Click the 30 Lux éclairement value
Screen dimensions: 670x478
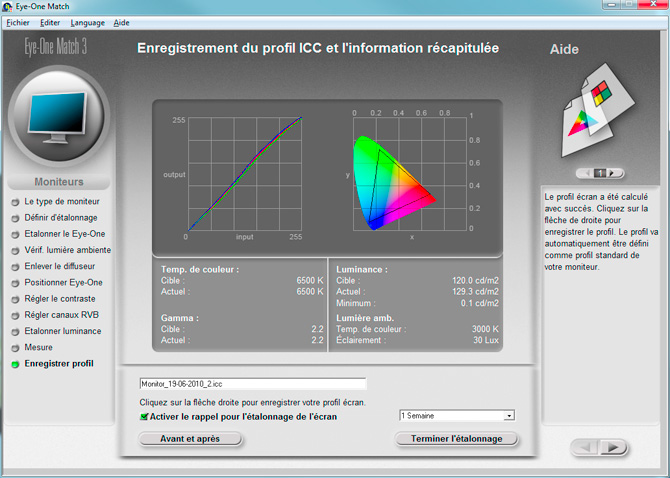[x=486, y=340]
